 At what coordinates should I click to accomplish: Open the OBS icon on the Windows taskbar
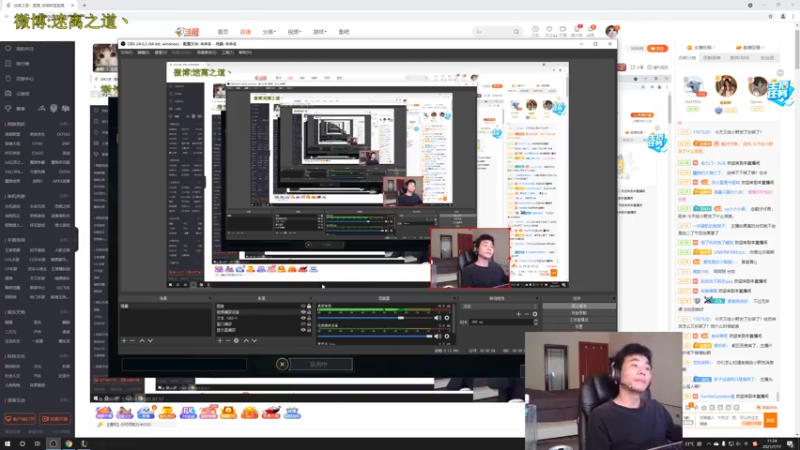[x=53, y=444]
